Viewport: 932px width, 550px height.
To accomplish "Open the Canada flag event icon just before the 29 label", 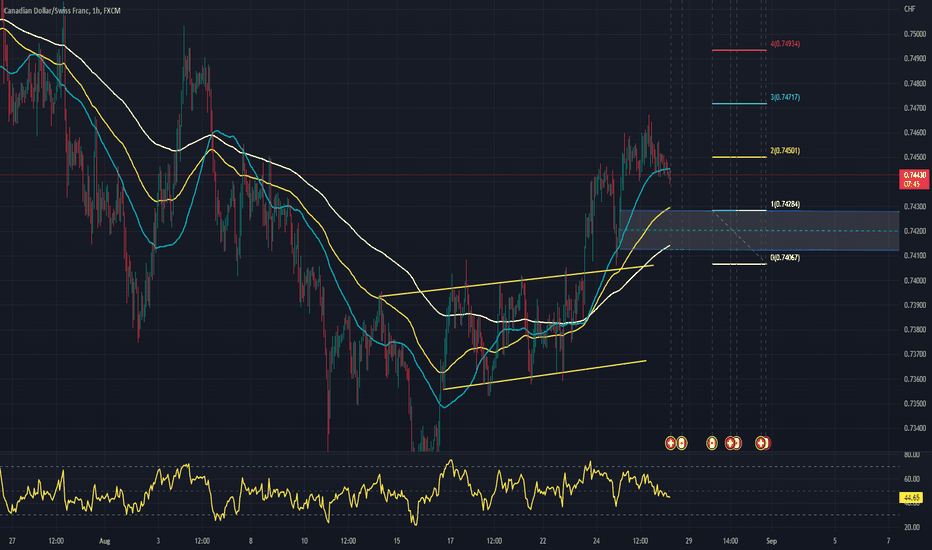I will 682,443.
